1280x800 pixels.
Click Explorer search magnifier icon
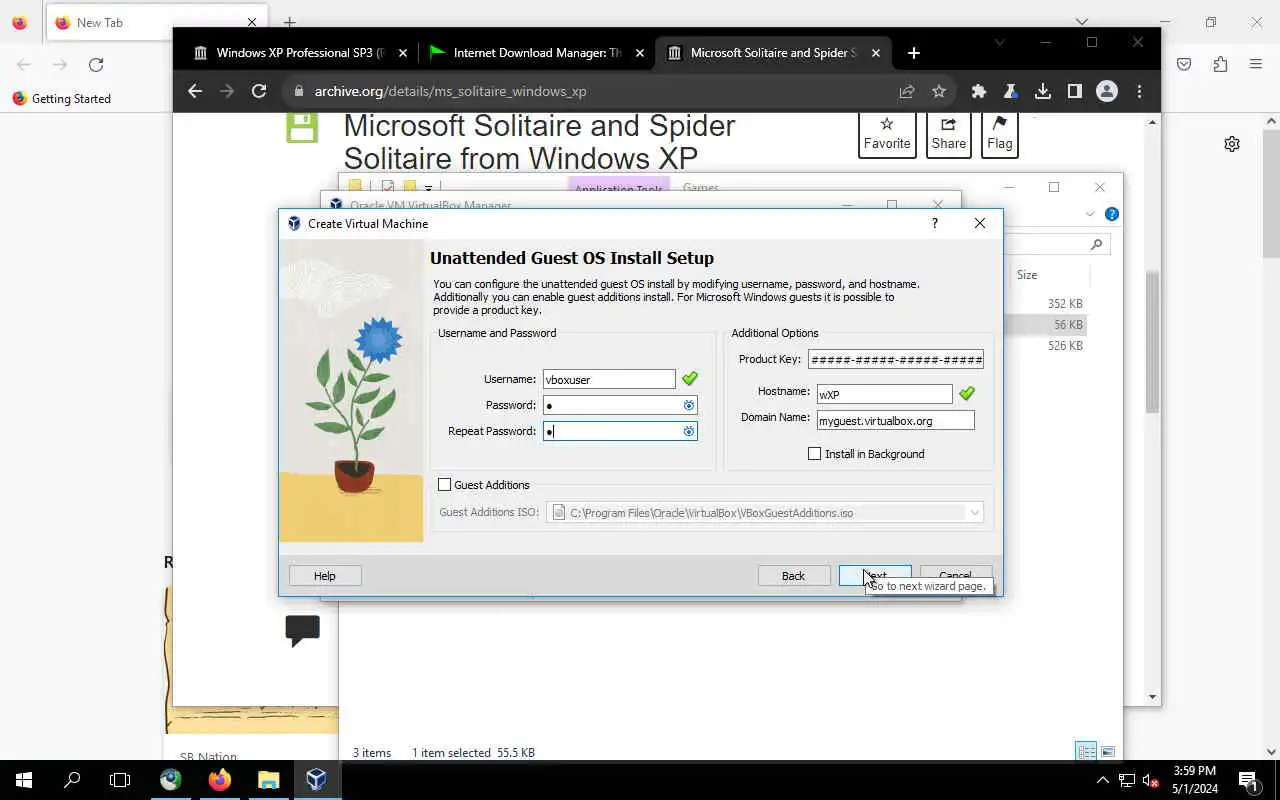1096,244
